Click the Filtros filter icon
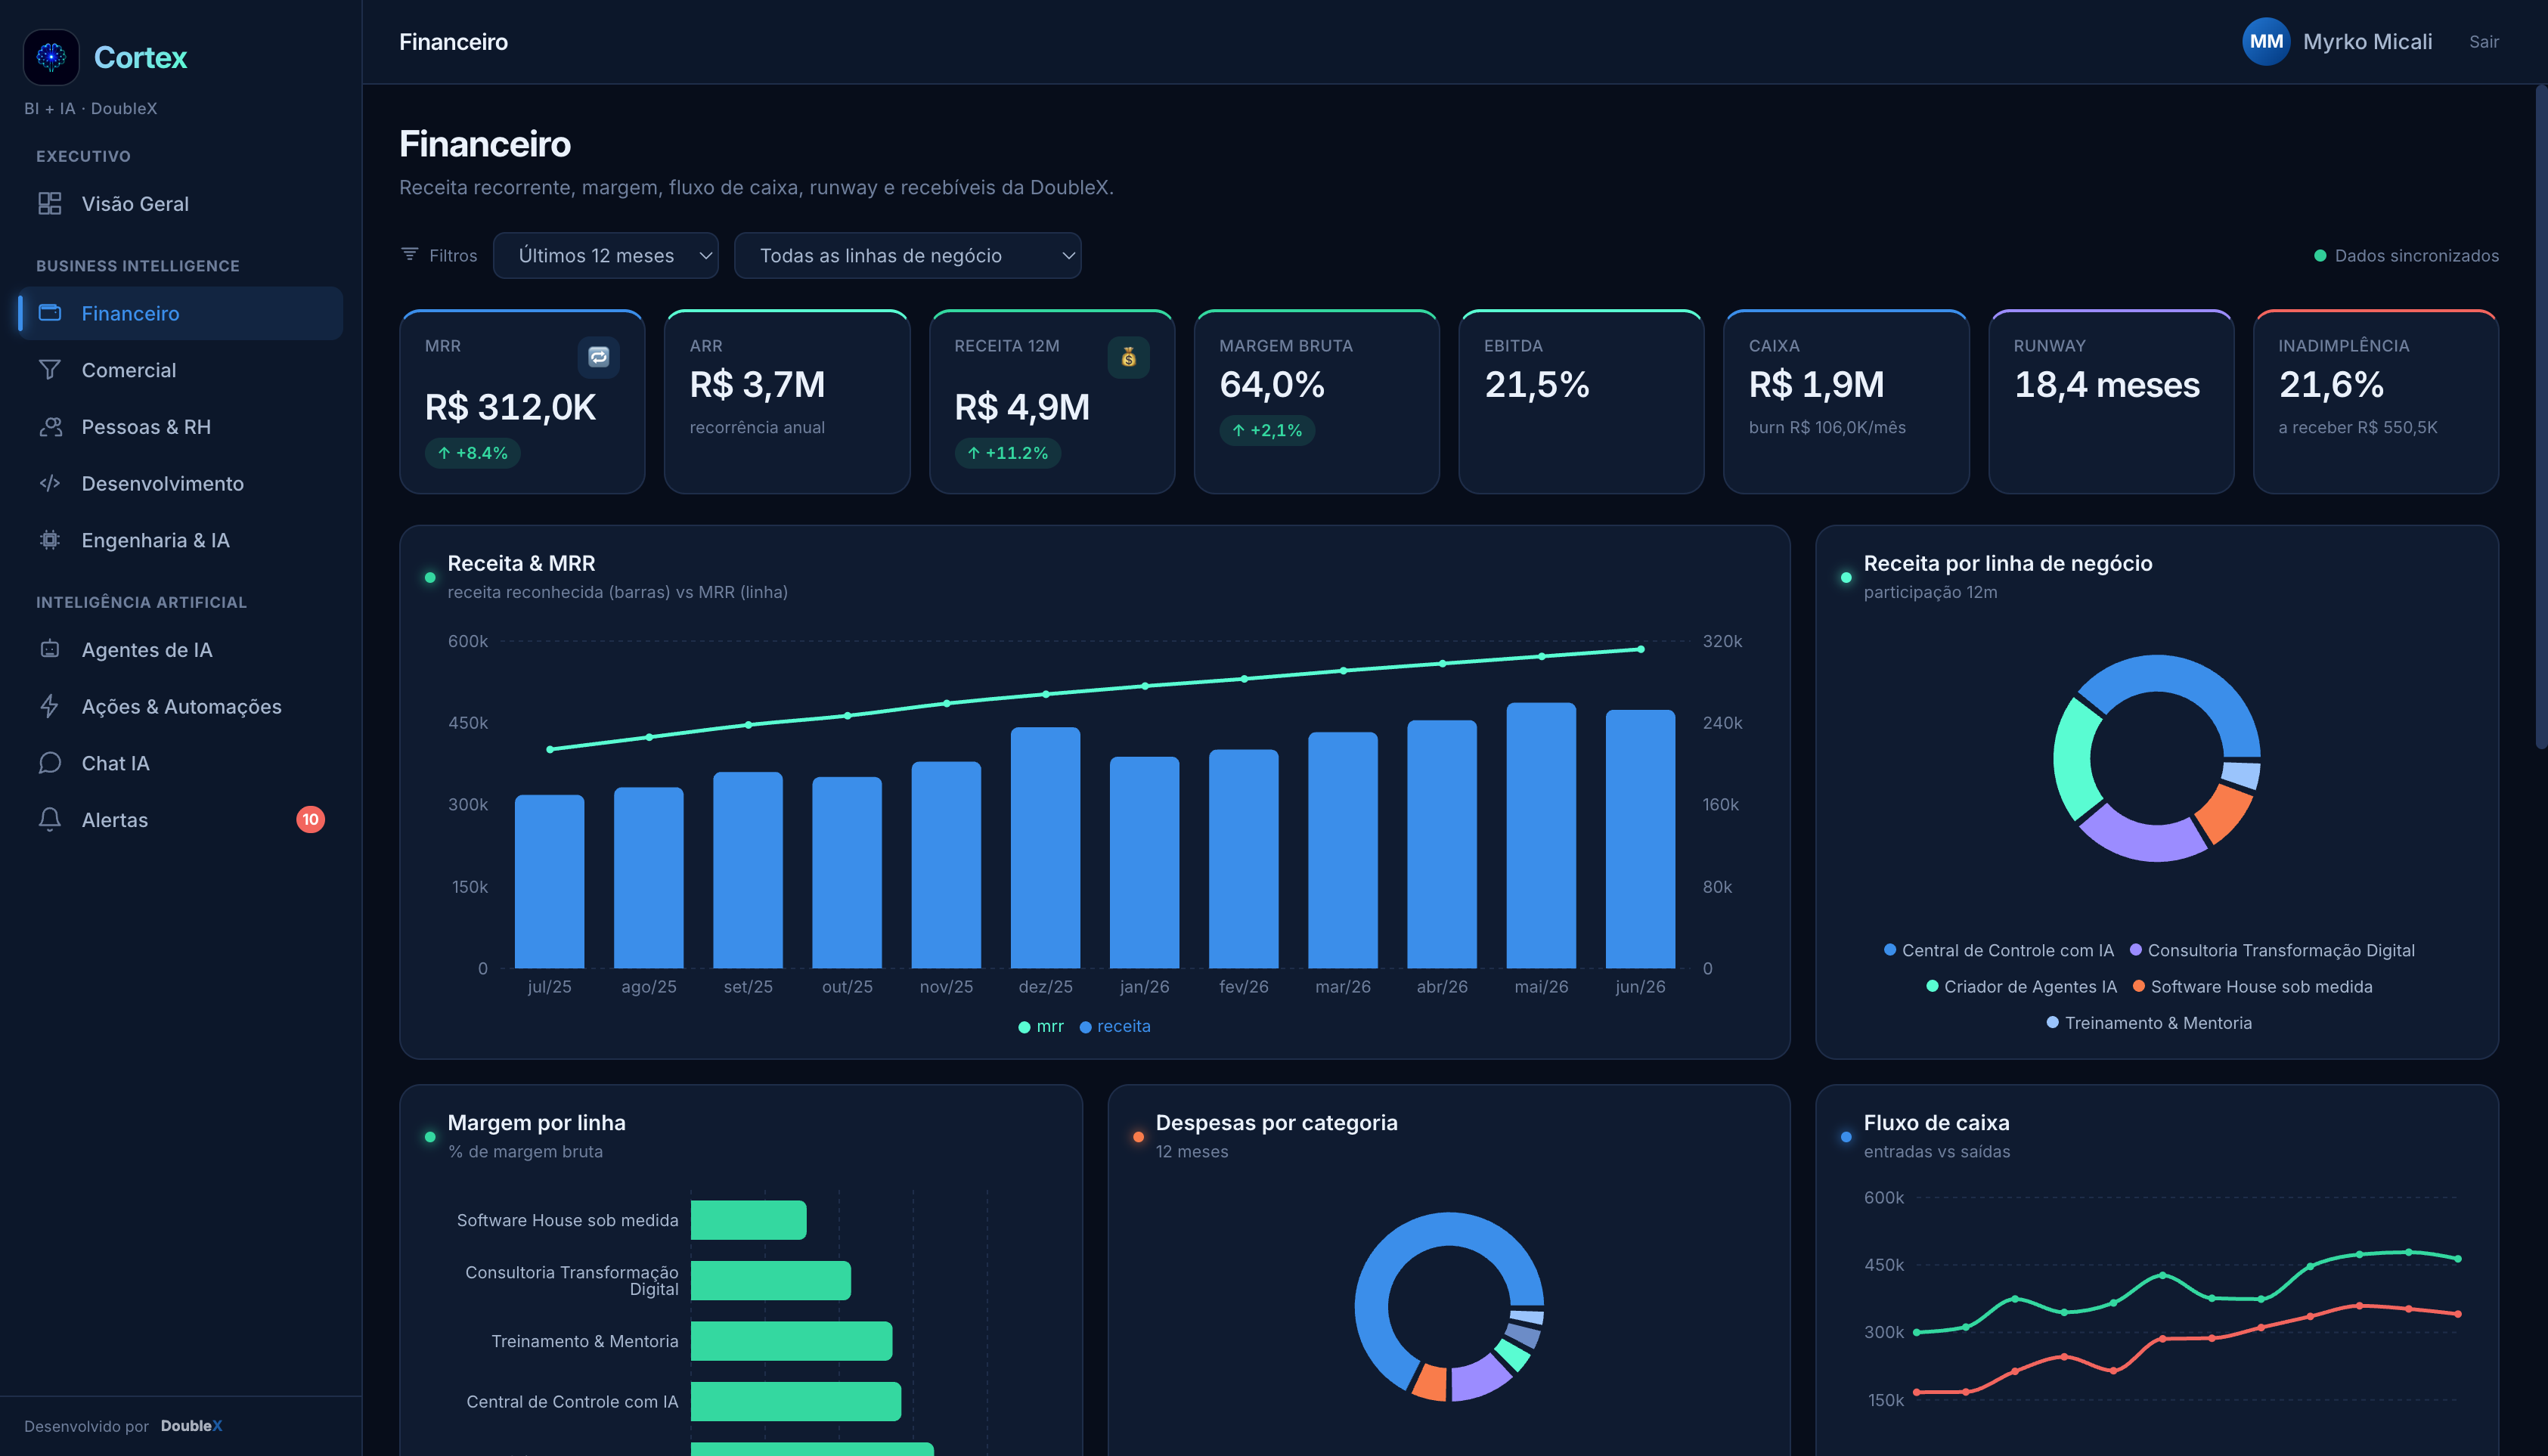Image resolution: width=2548 pixels, height=1456 pixels. point(409,254)
